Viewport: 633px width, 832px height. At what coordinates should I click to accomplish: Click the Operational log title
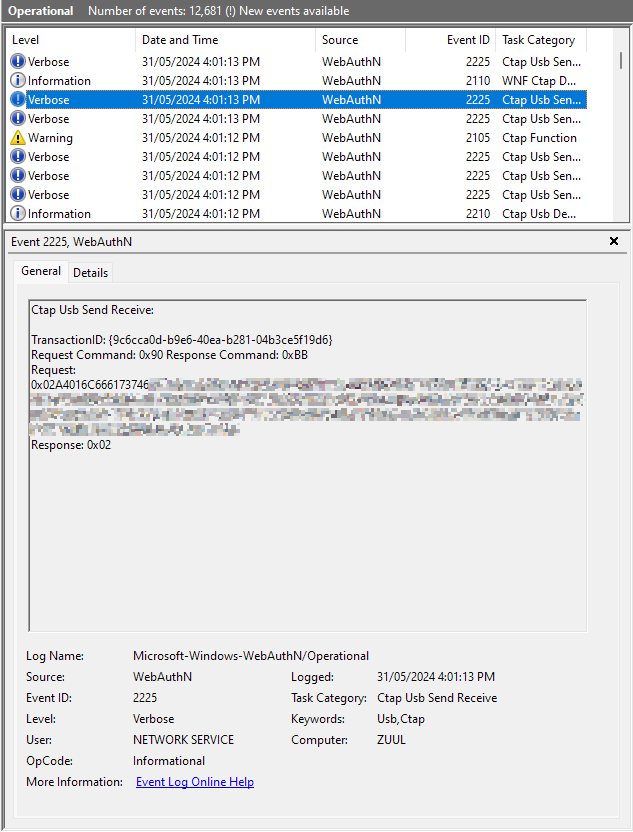click(x=40, y=11)
